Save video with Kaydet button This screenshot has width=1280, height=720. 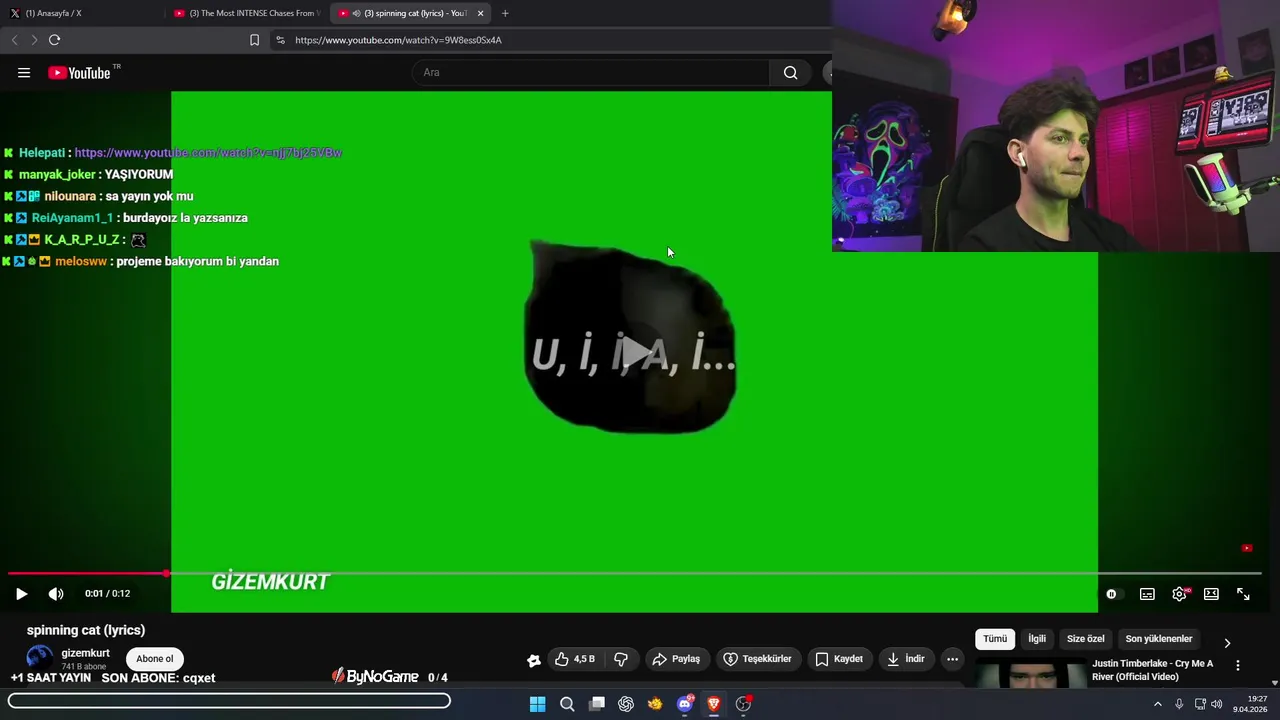click(839, 659)
